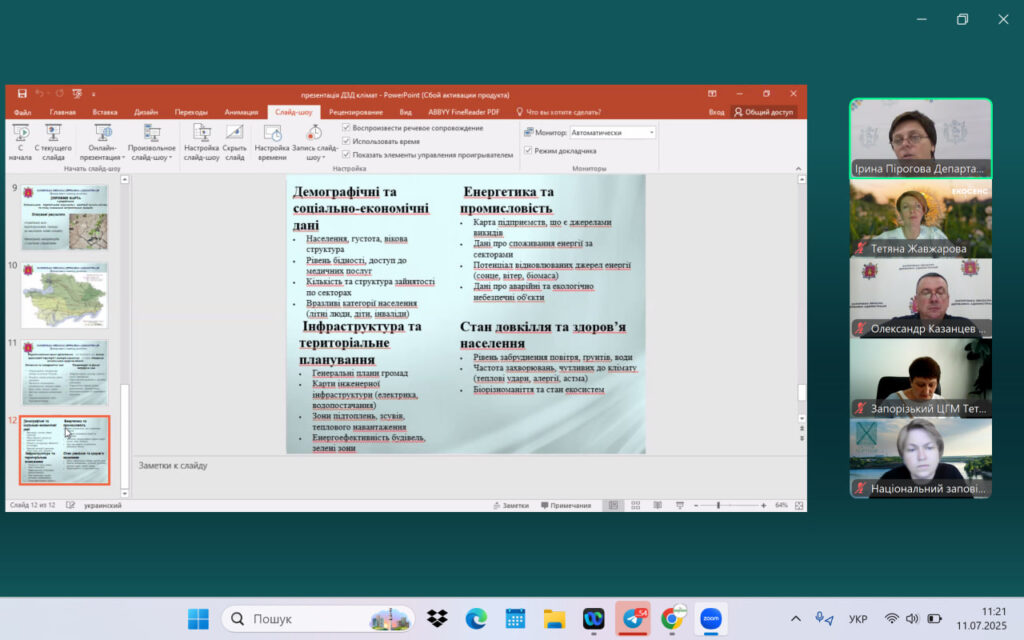Select slide 10 thumbnail with map
The height and width of the screenshot is (640, 1024).
64,294
